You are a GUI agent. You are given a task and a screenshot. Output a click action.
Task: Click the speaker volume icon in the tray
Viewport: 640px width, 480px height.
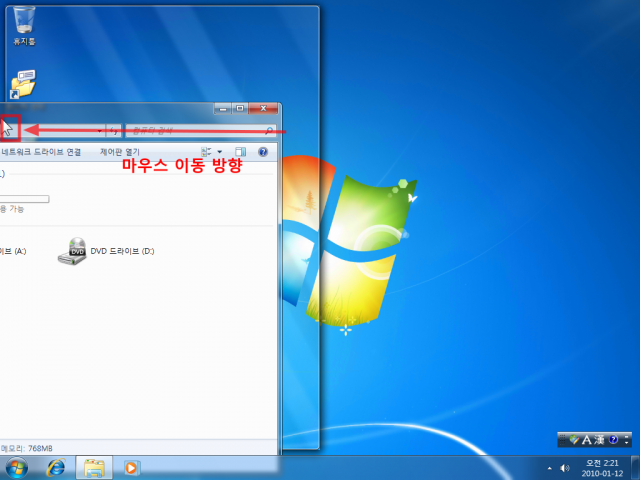pos(565,468)
